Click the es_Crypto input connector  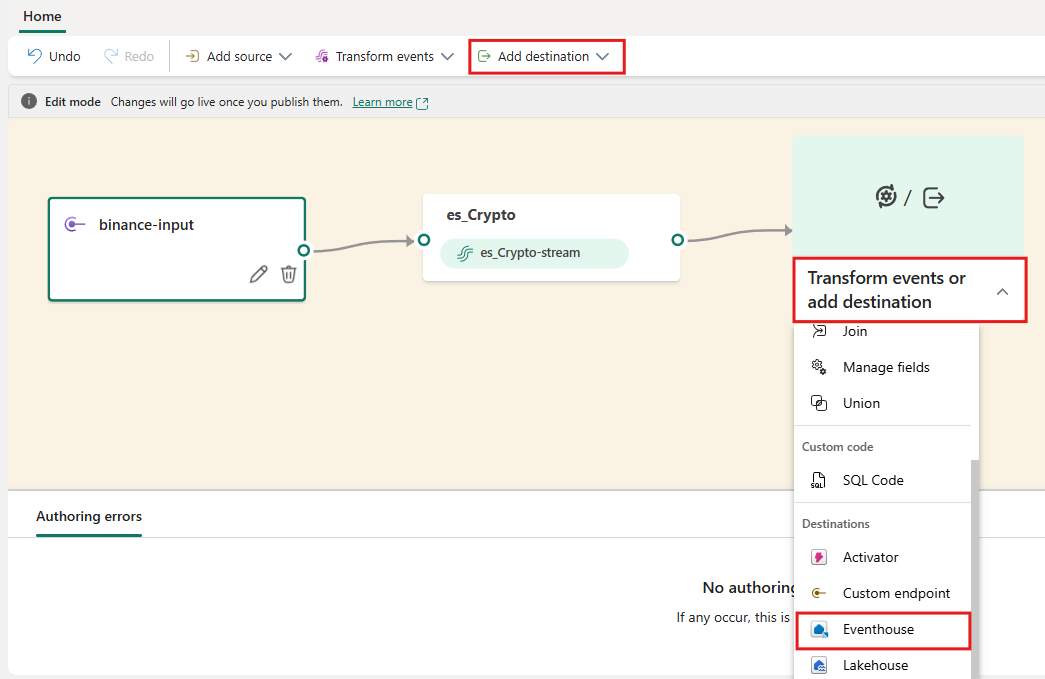pyautogui.click(x=424, y=240)
